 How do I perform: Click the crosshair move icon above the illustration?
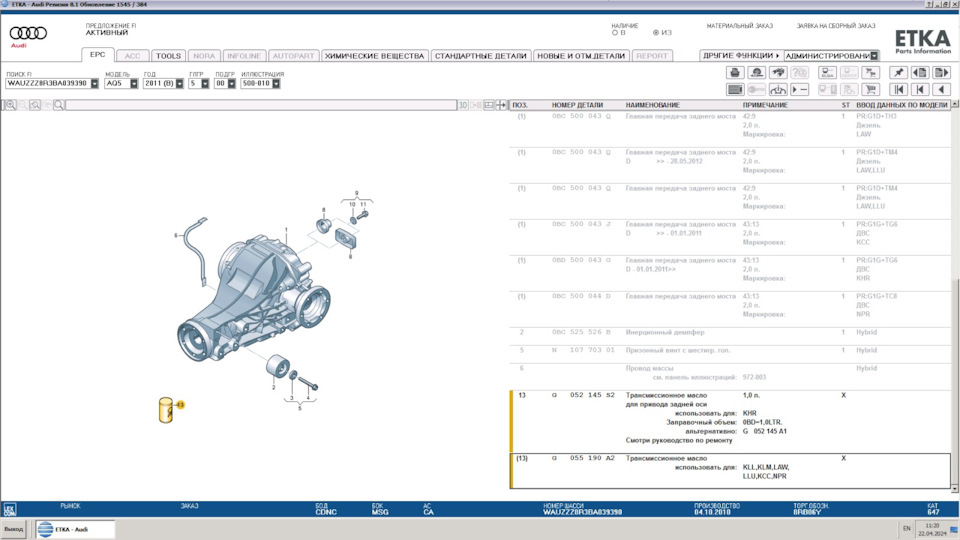[x=501, y=105]
